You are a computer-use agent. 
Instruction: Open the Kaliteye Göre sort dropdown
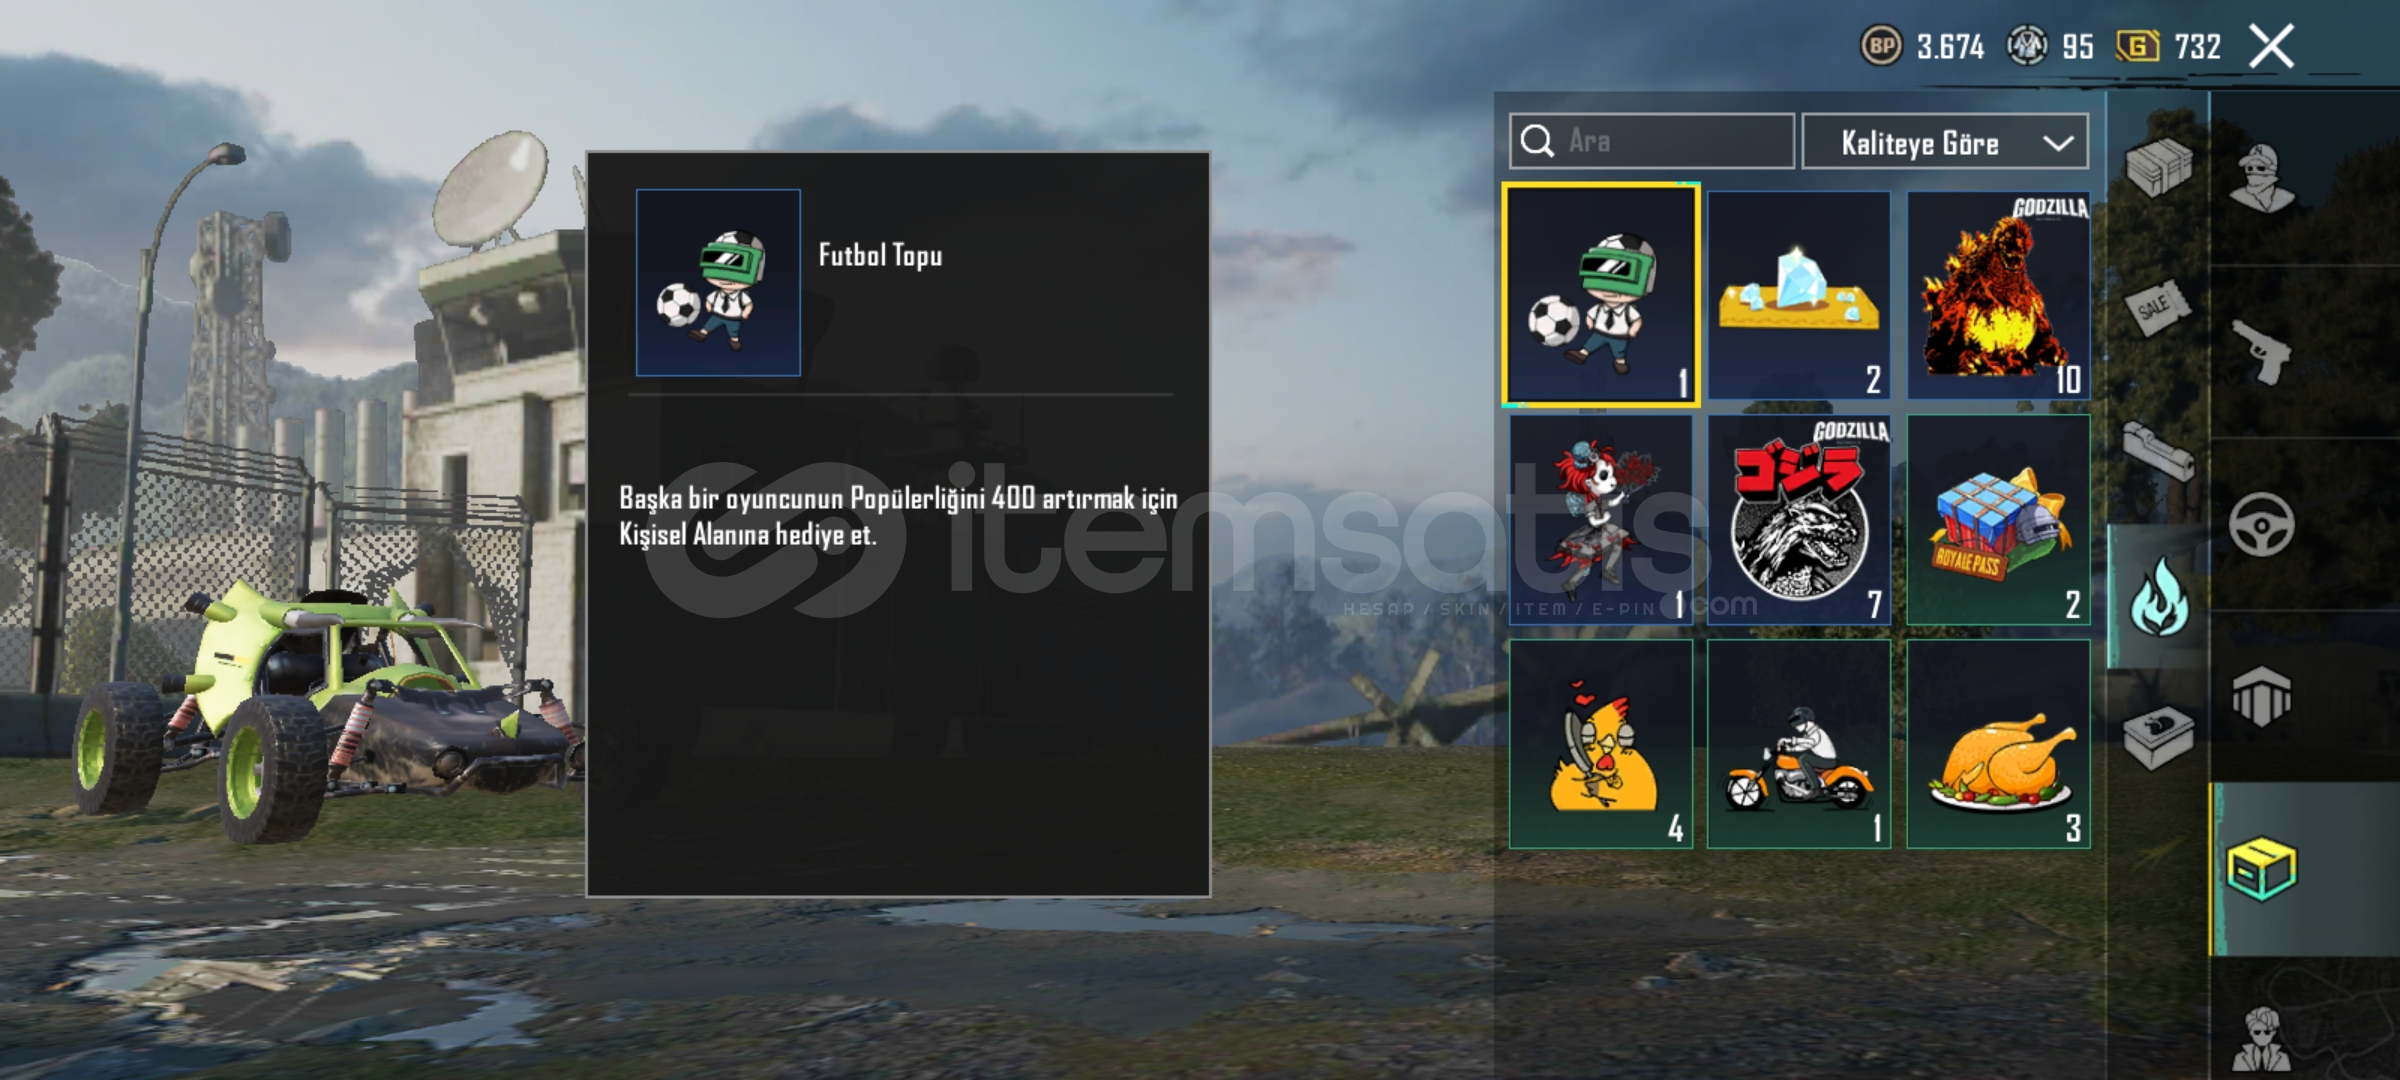(x=1944, y=142)
